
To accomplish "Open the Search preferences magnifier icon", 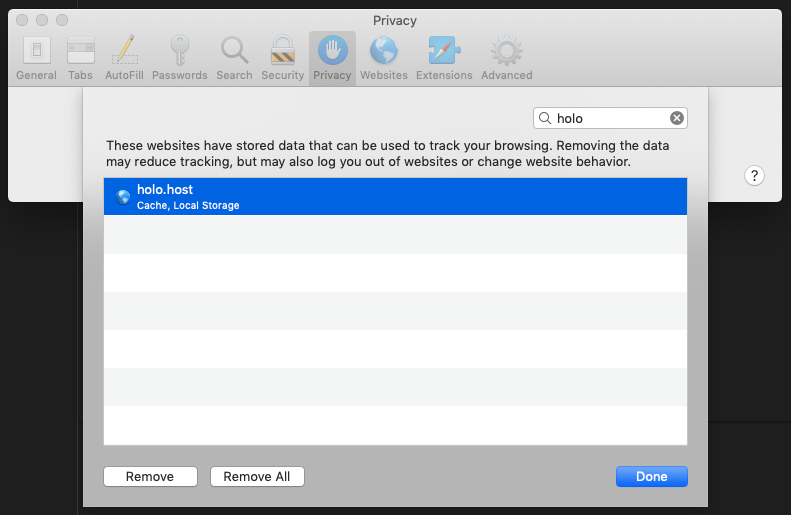I will pos(234,57).
